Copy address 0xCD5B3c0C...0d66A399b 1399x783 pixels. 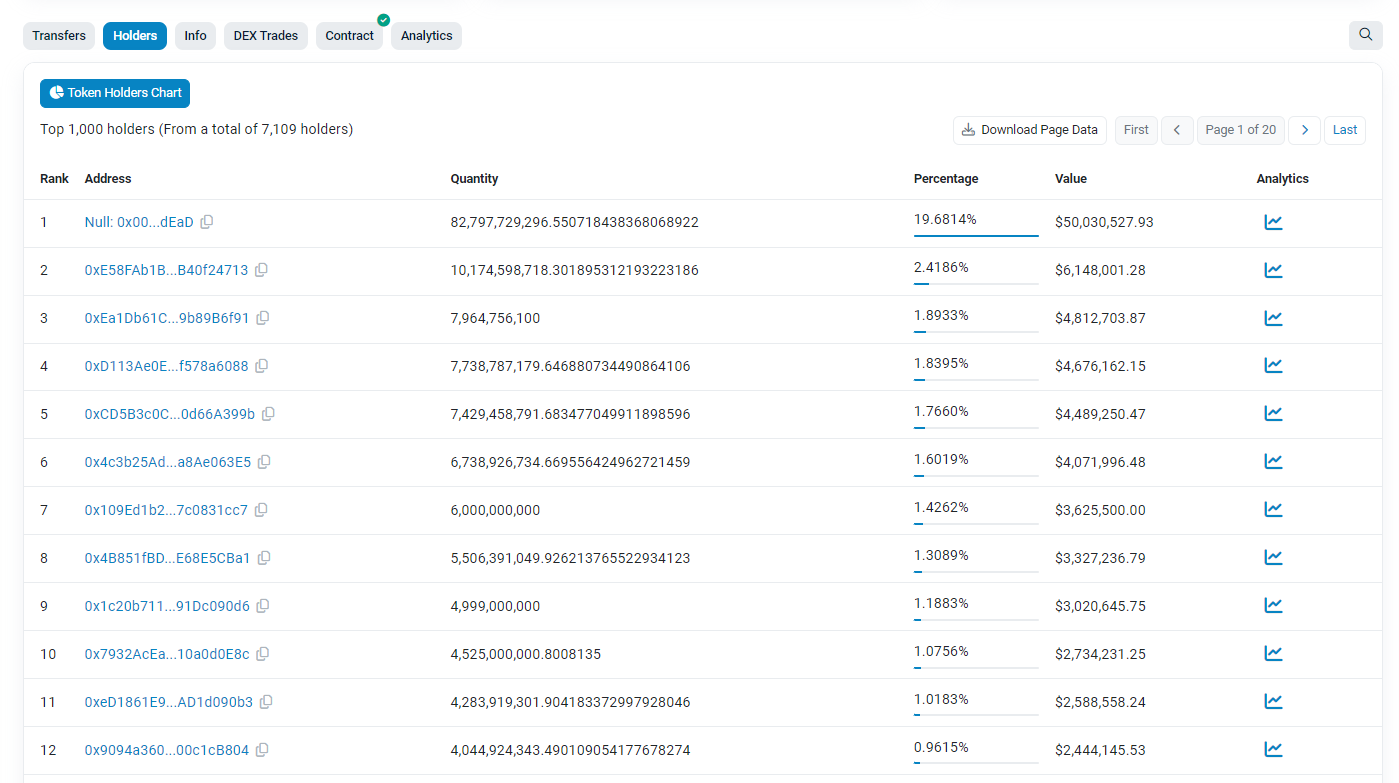point(268,414)
